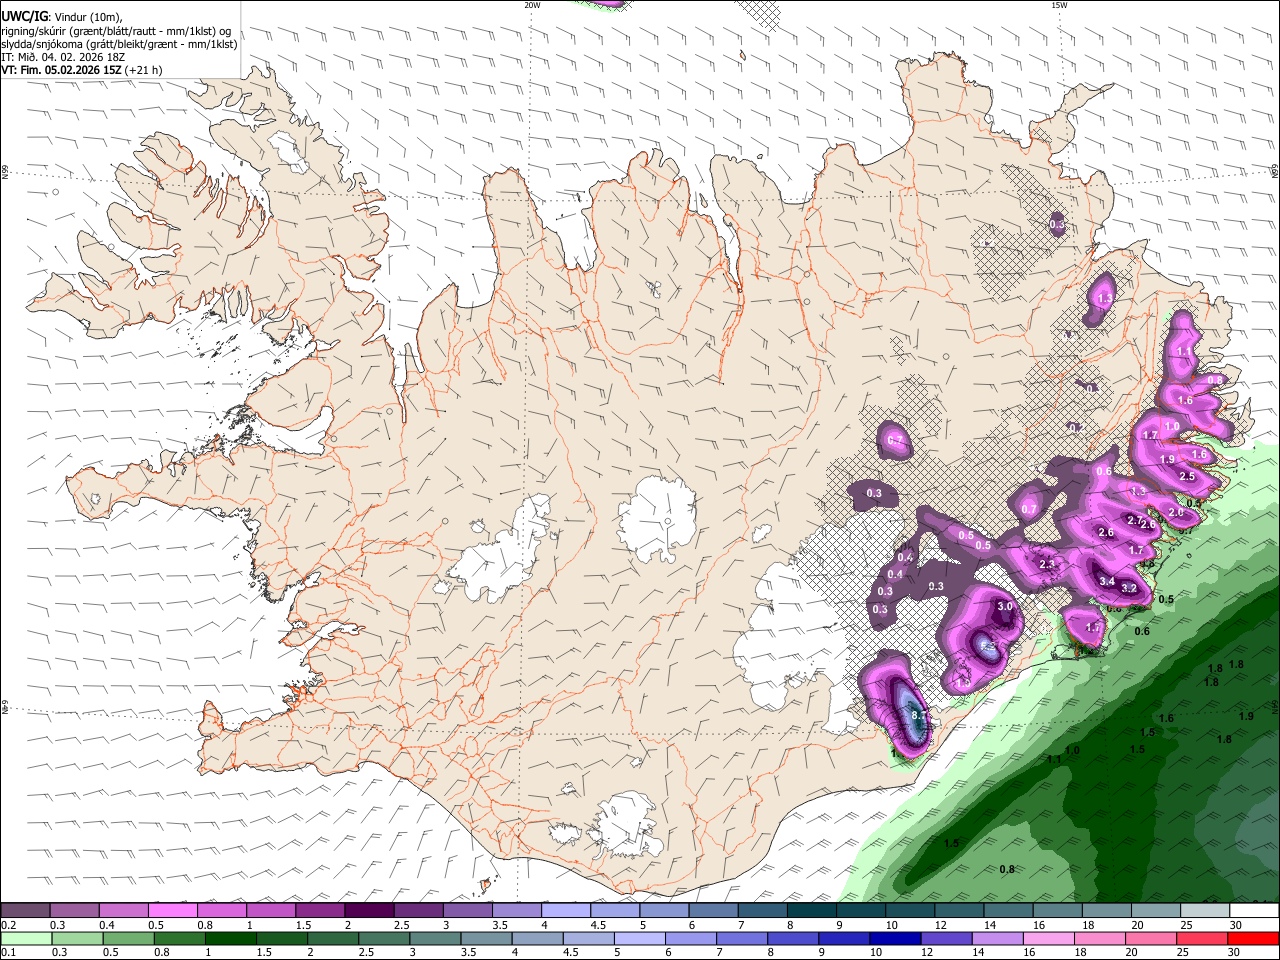
Task: Pick the bright red rain swatch after 30
Action: point(1252,938)
